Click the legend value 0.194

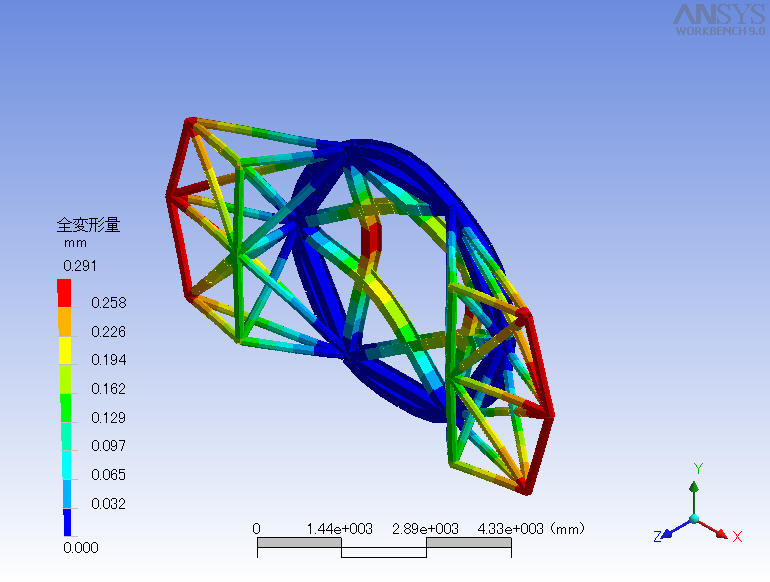109,360
